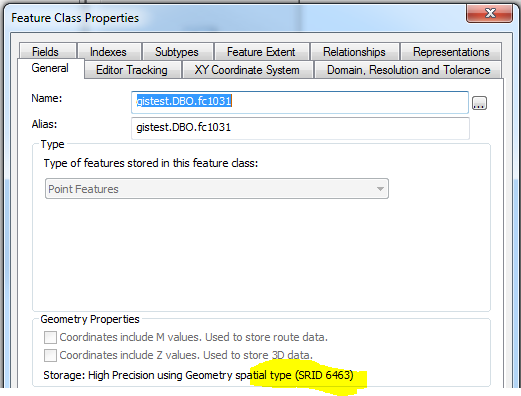Click the Alias input field
The width and height of the screenshot is (521, 396).
[300, 128]
